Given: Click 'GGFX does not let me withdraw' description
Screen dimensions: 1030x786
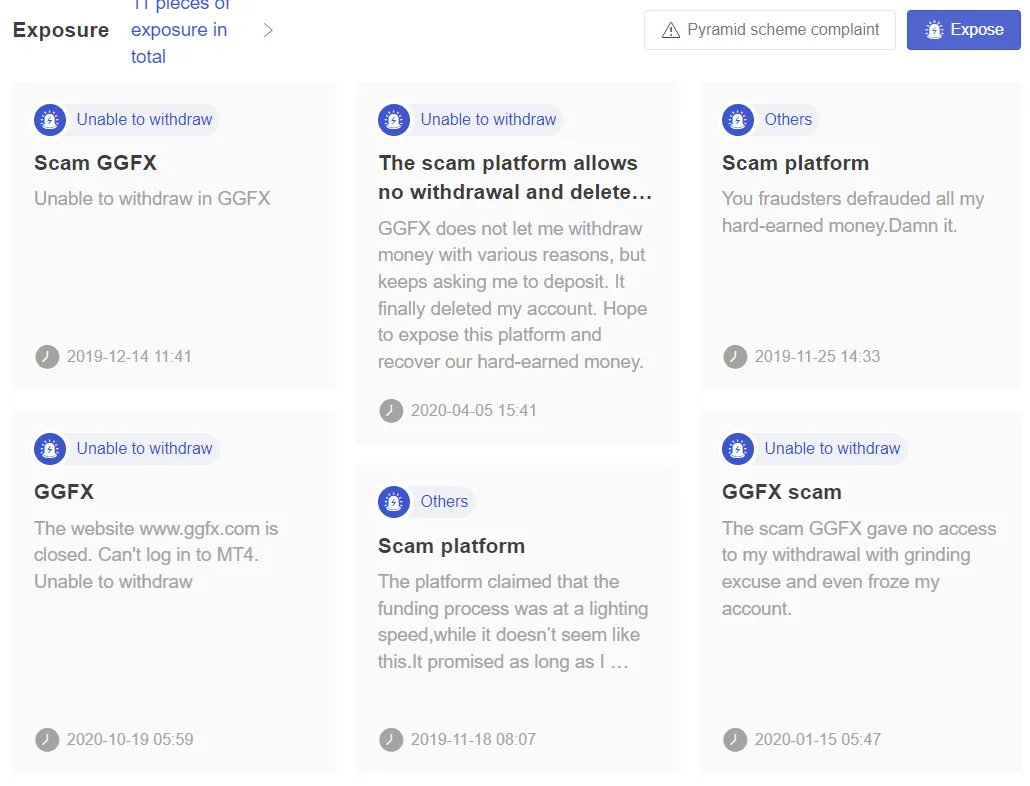Looking at the screenshot, I should point(512,295).
